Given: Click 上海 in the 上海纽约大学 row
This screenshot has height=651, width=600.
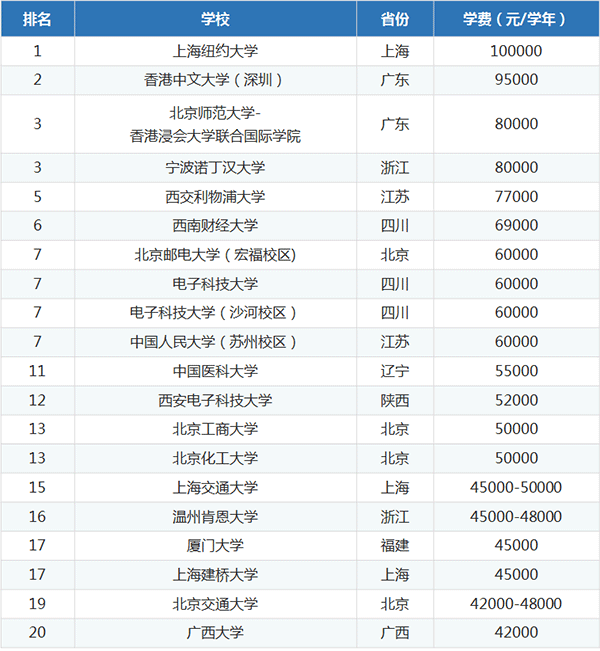Looking at the screenshot, I should point(395,51).
